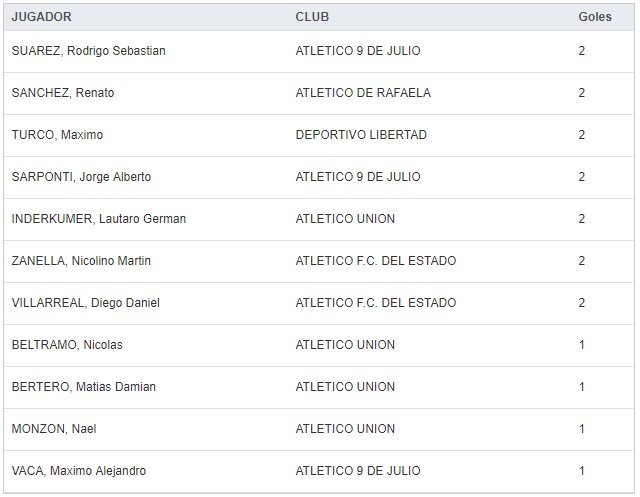The image size is (640, 497).
Task: Click the JUGADOR column header
Action: (x=41, y=17)
